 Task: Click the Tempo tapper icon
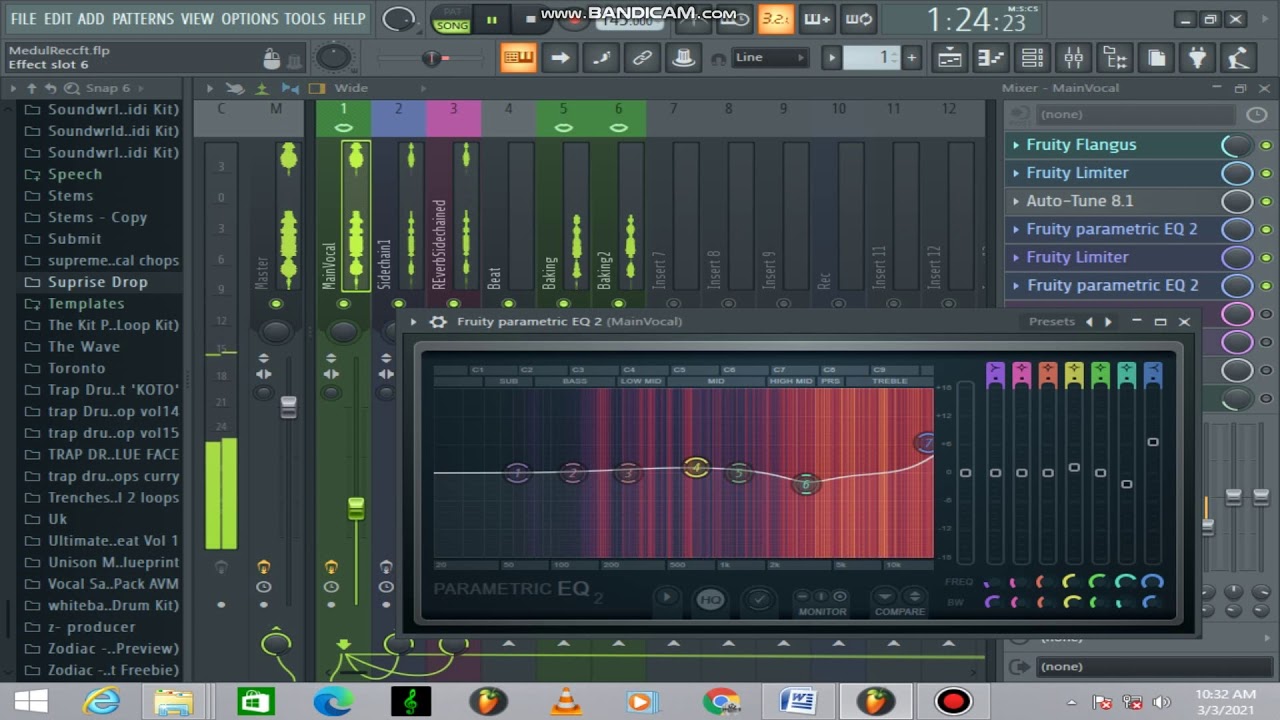click(1238, 58)
